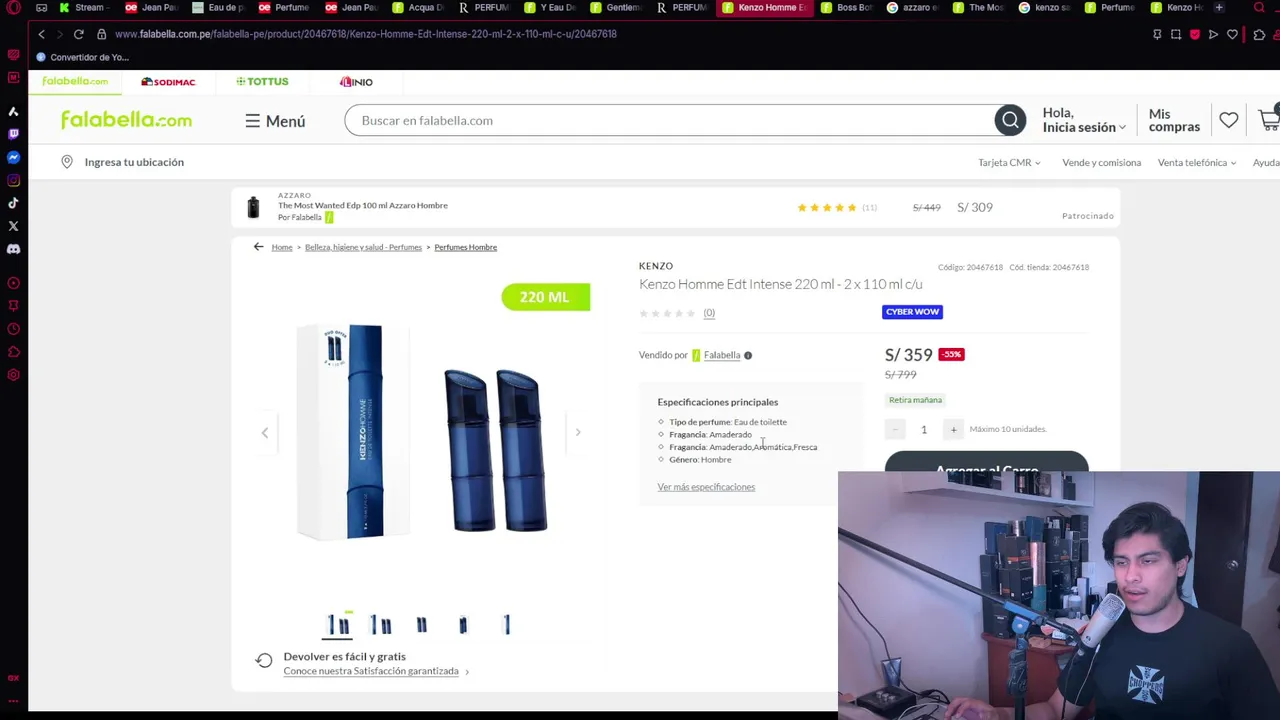Open the Convertidor de Yo... bookmark

82,57
